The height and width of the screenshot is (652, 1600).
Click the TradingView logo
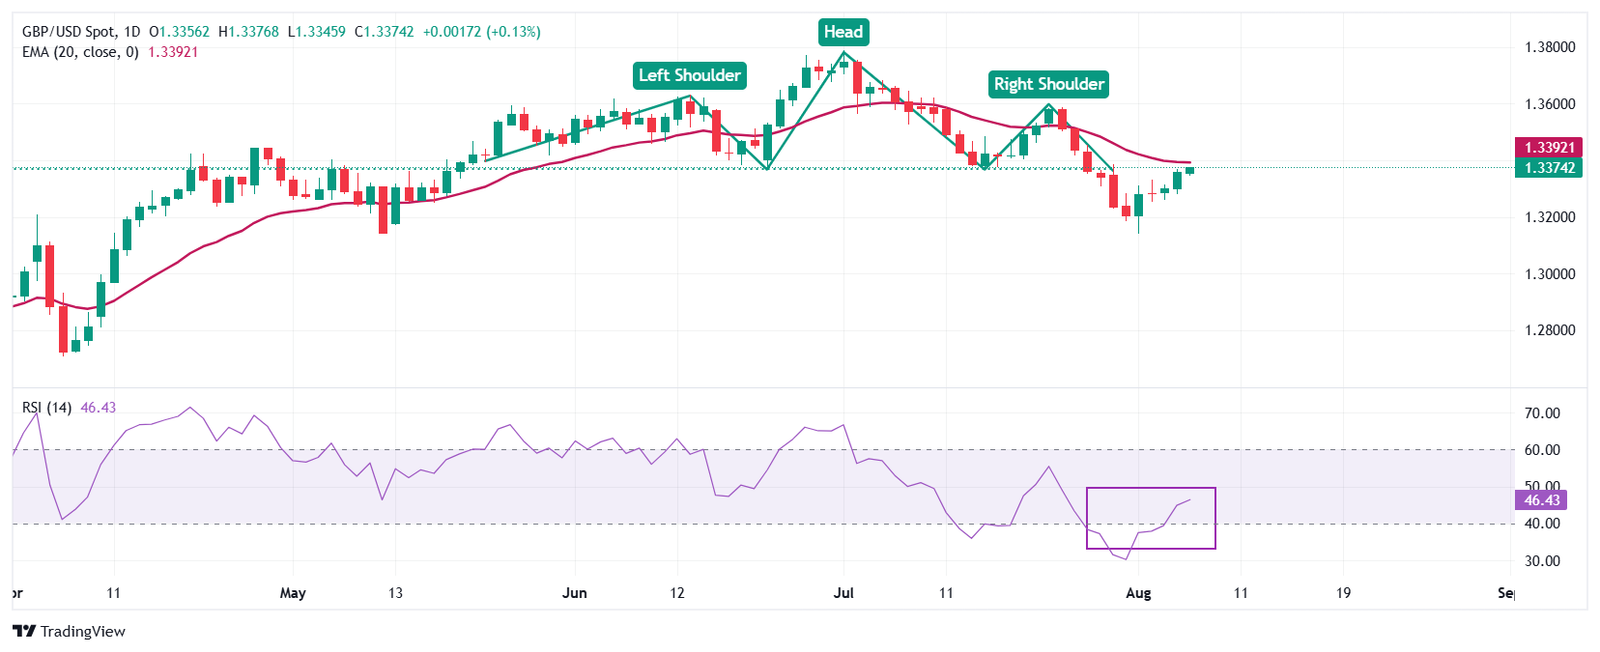coord(69,631)
